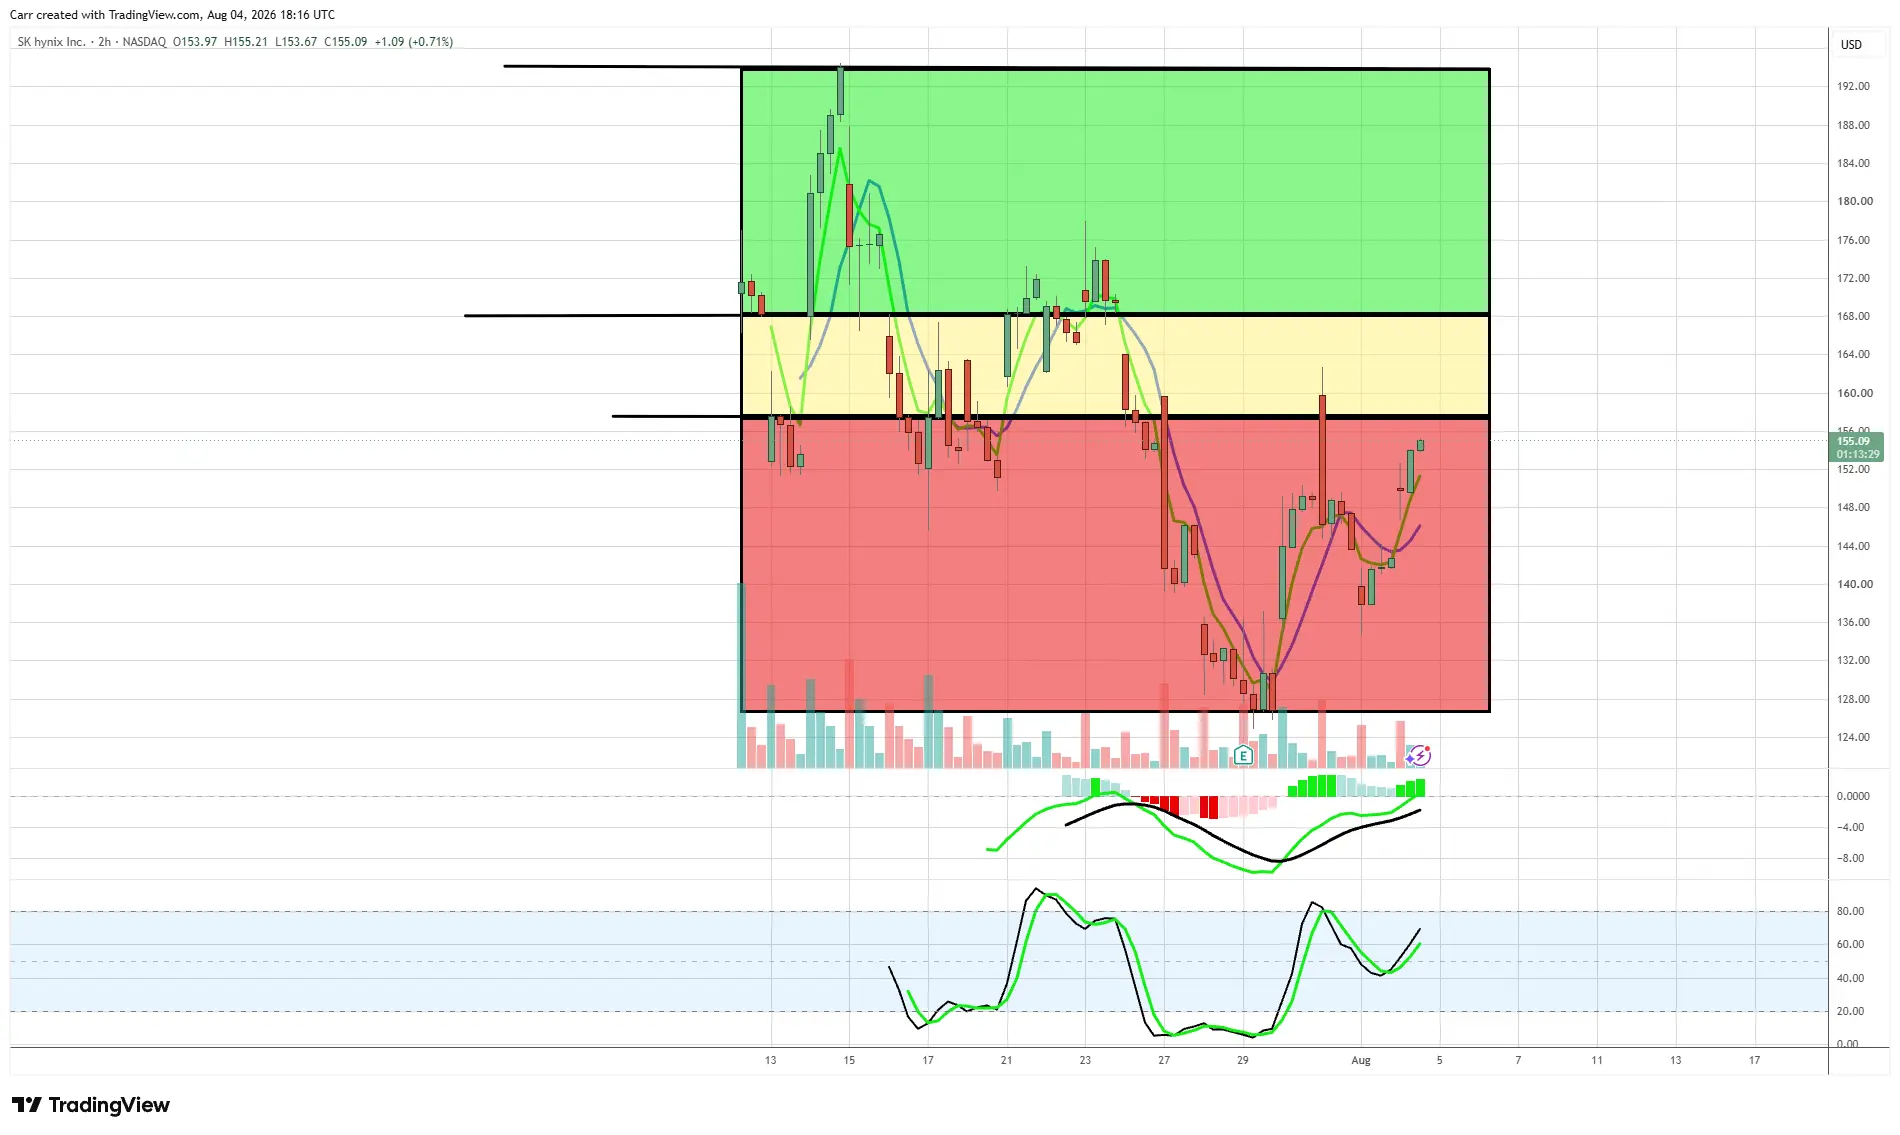
Task: Click the 'USD' currency label
Action: pos(1852,45)
